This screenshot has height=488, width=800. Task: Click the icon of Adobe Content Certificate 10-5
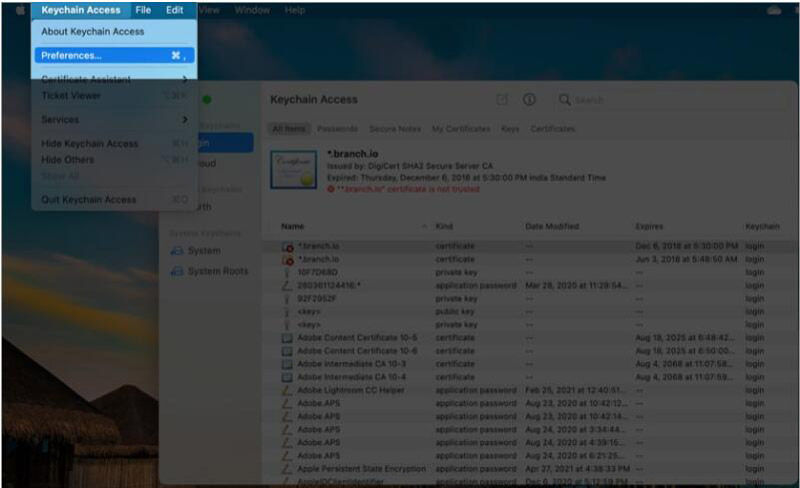(x=287, y=338)
